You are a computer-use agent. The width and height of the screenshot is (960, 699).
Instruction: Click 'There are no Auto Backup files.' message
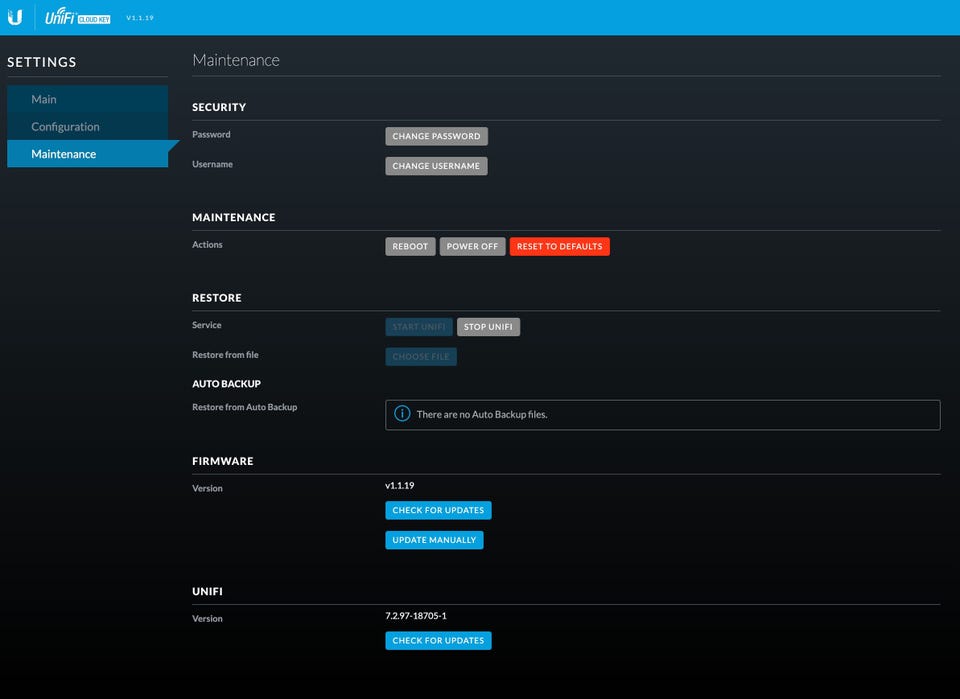point(482,414)
